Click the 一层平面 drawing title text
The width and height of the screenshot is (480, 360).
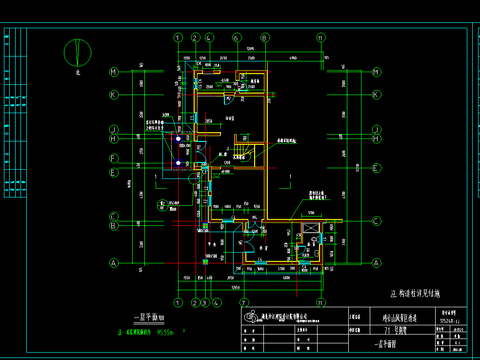pos(149,318)
